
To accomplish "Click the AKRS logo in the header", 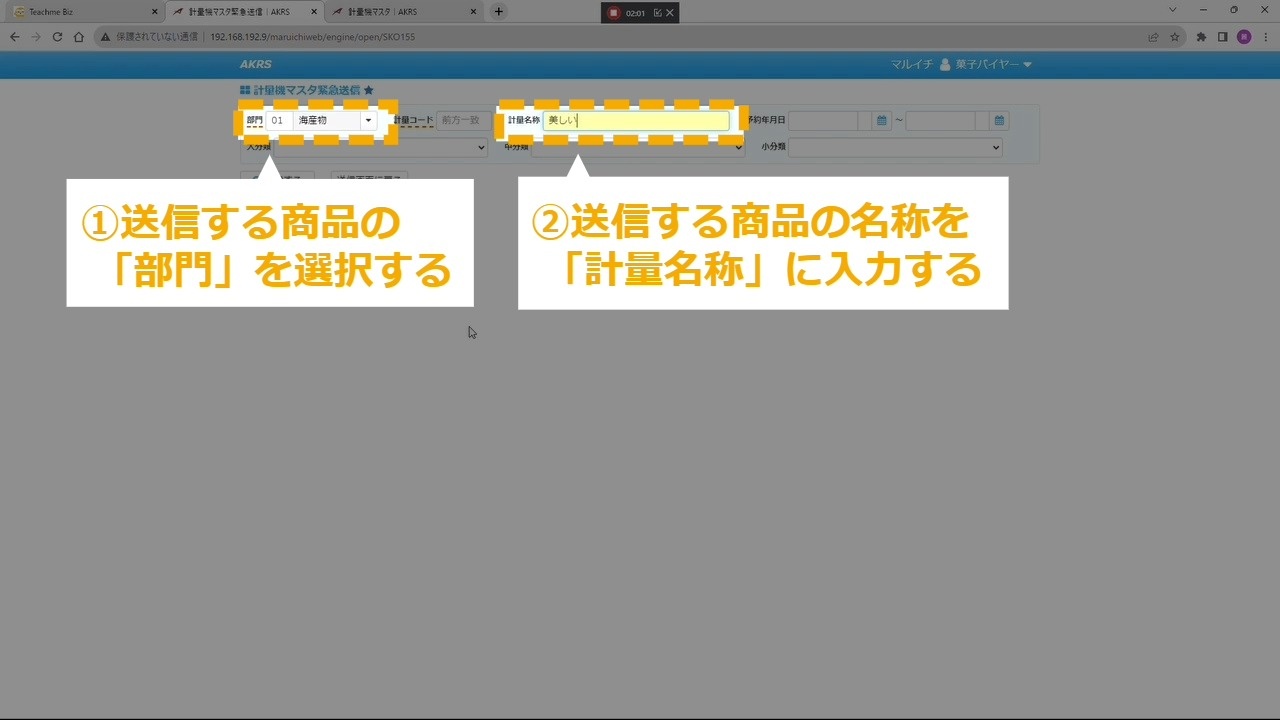I will (256, 65).
